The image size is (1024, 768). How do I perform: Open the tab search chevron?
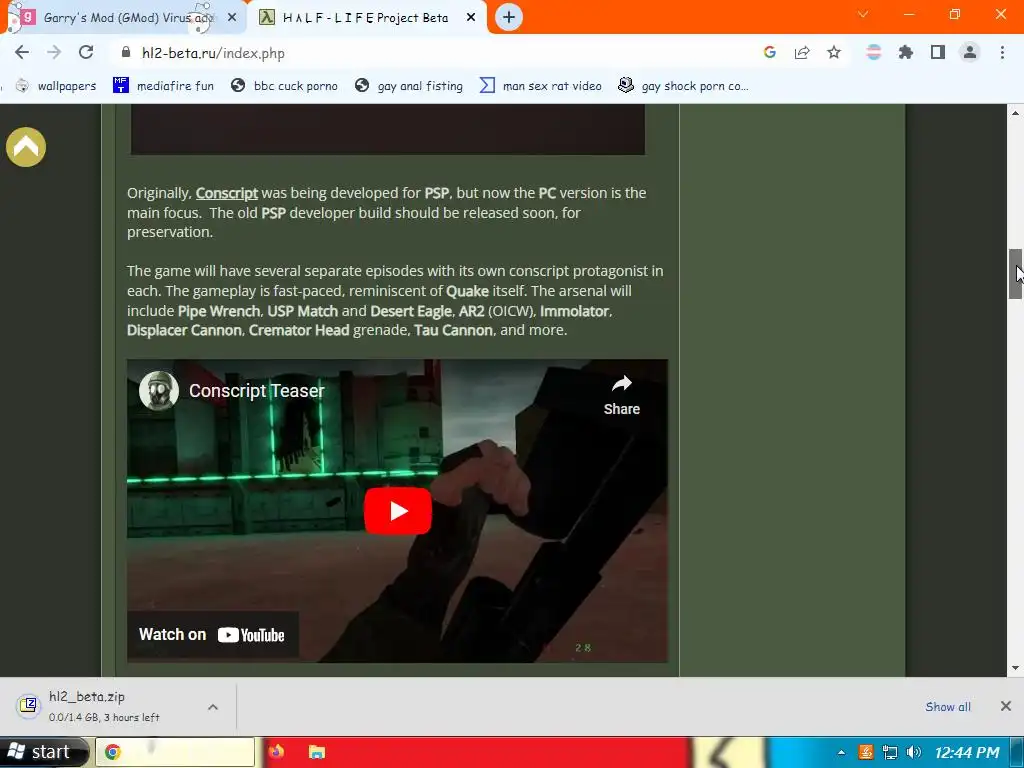(x=863, y=14)
